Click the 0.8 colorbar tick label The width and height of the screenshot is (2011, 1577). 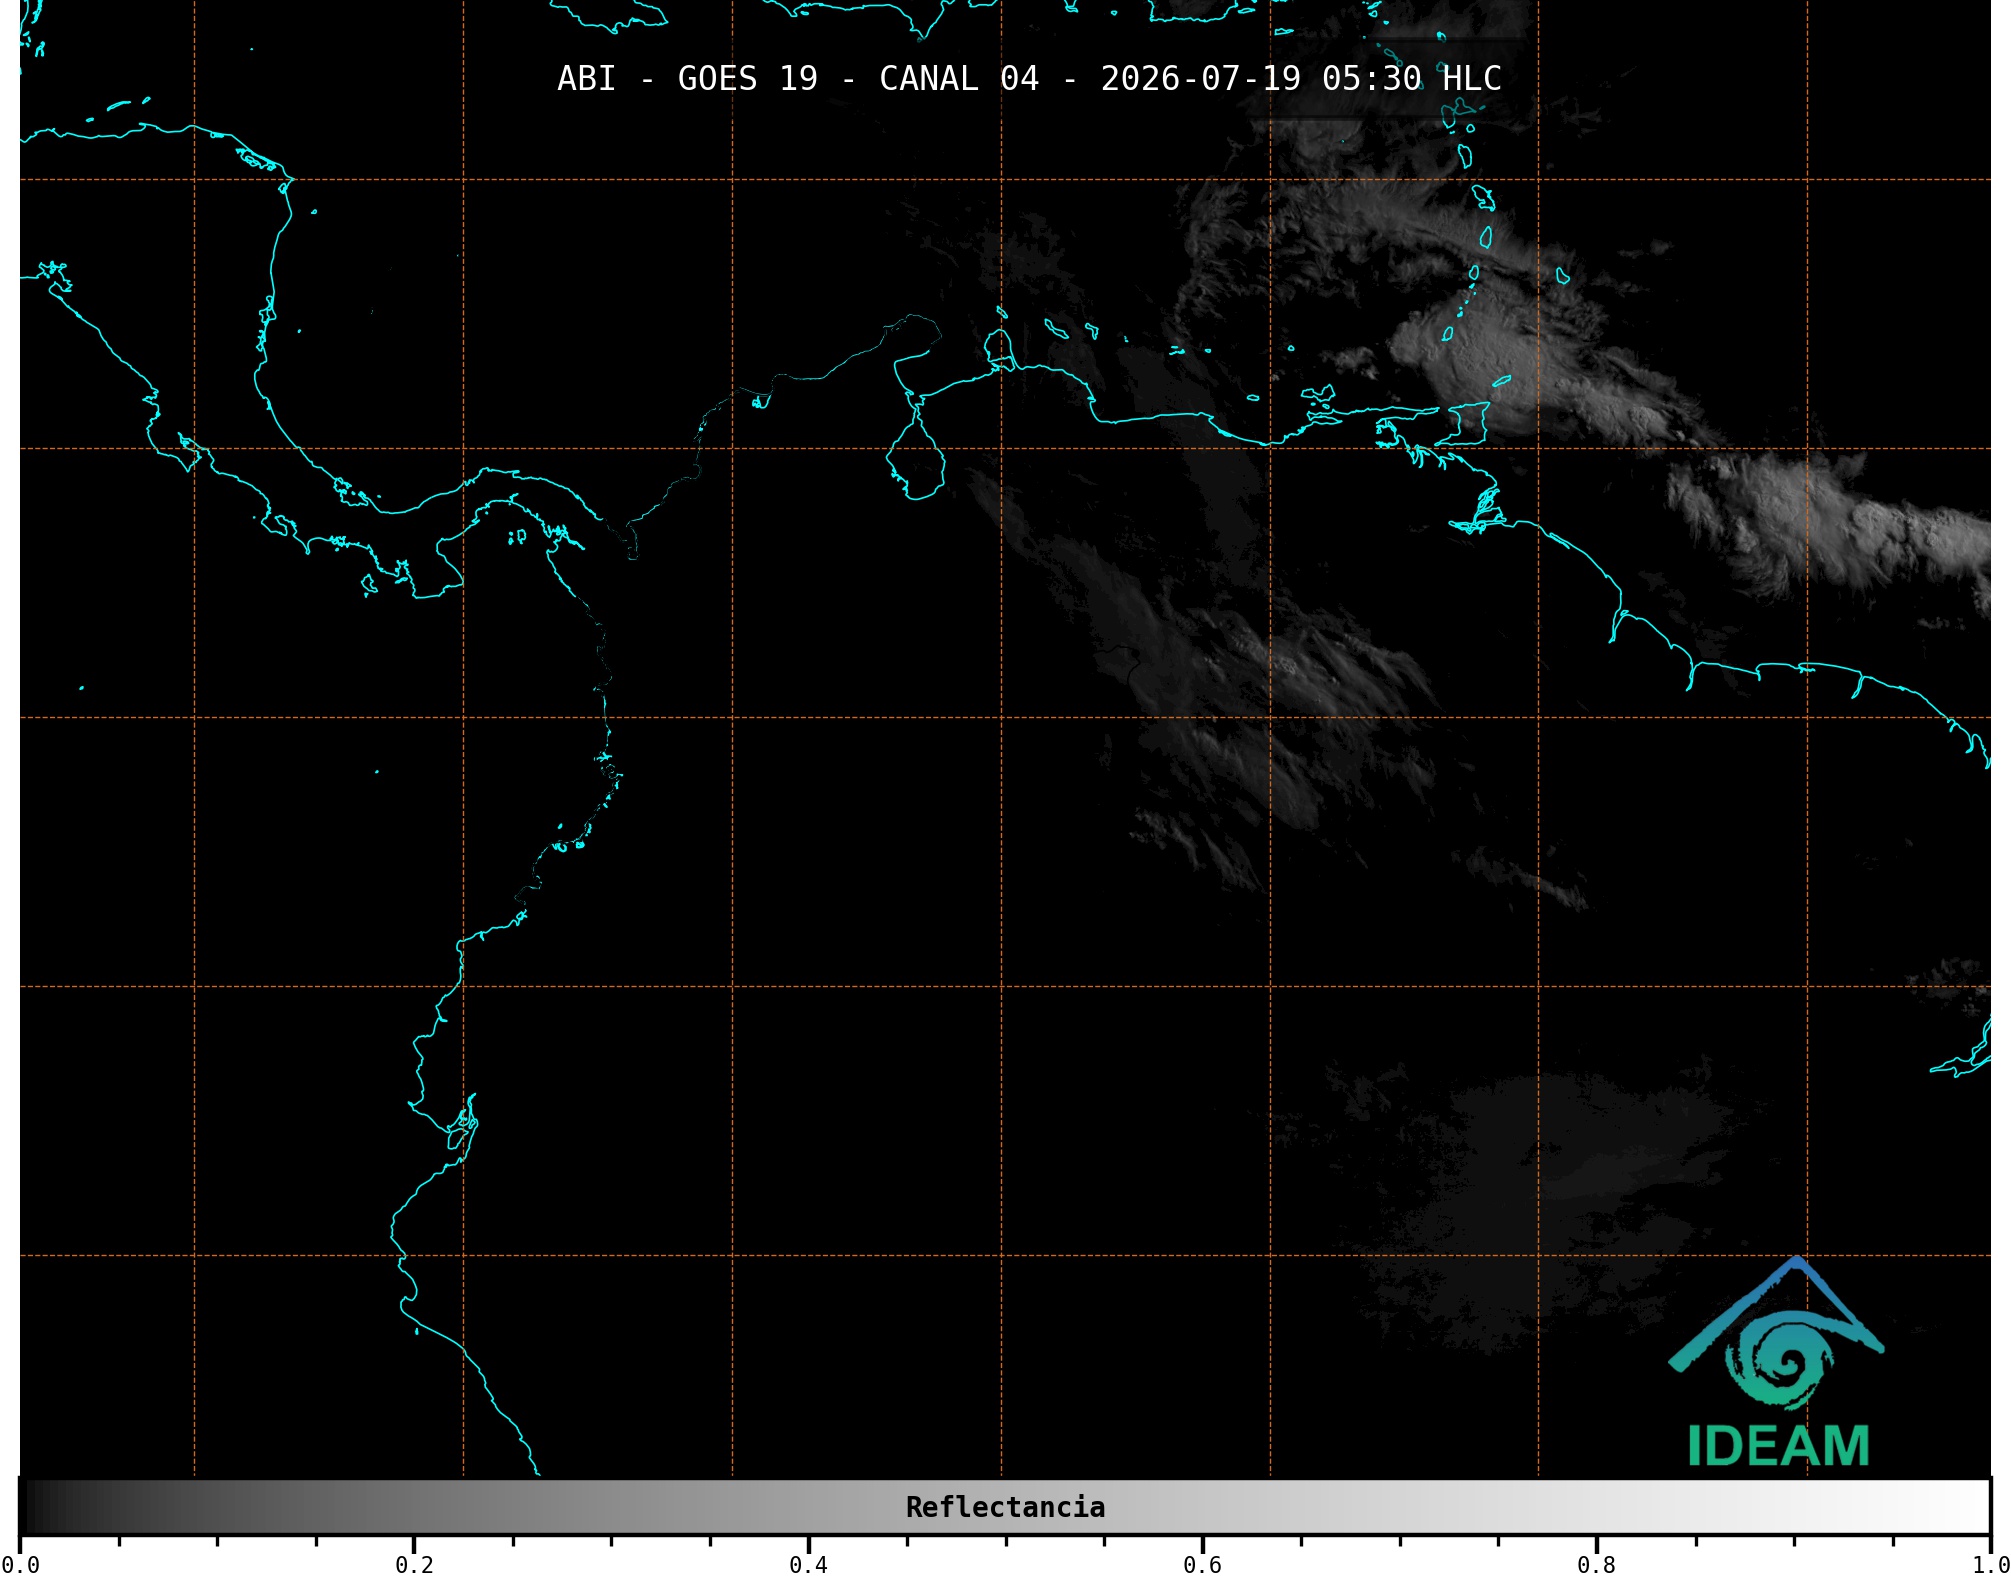(x=1596, y=1564)
